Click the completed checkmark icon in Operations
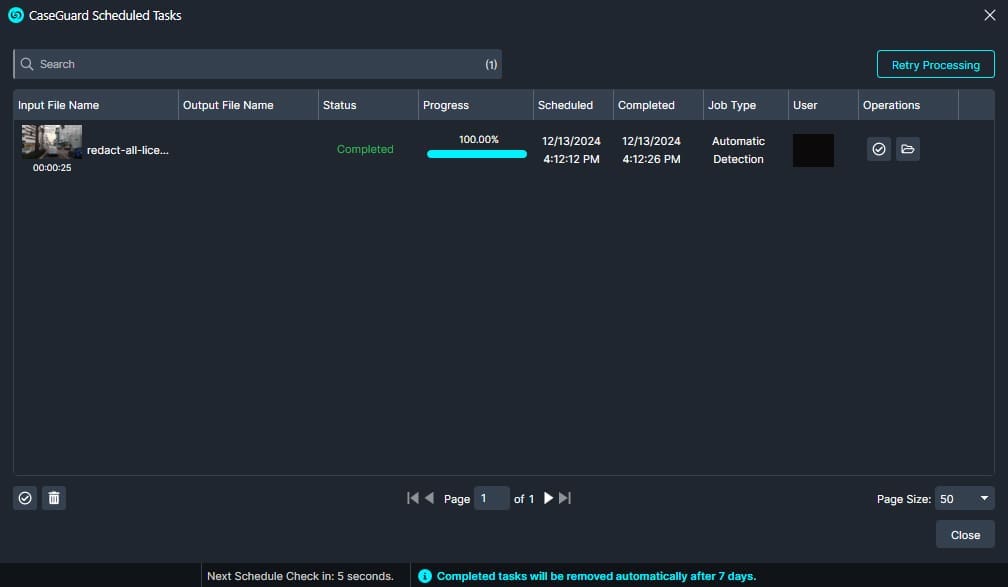1008x587 pixels. pyautogui.click(x=879, y=149)
